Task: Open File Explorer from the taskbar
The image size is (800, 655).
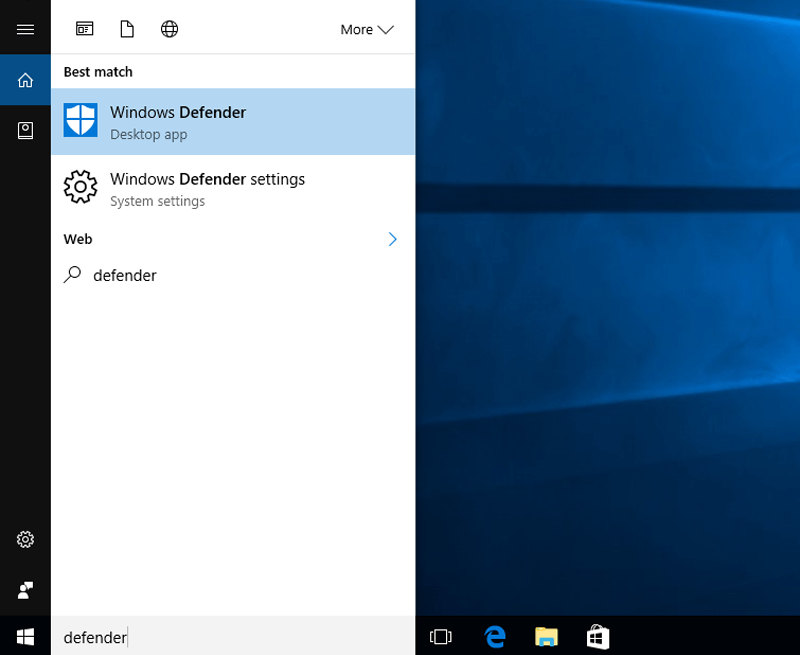Action: tap(546, 637)
